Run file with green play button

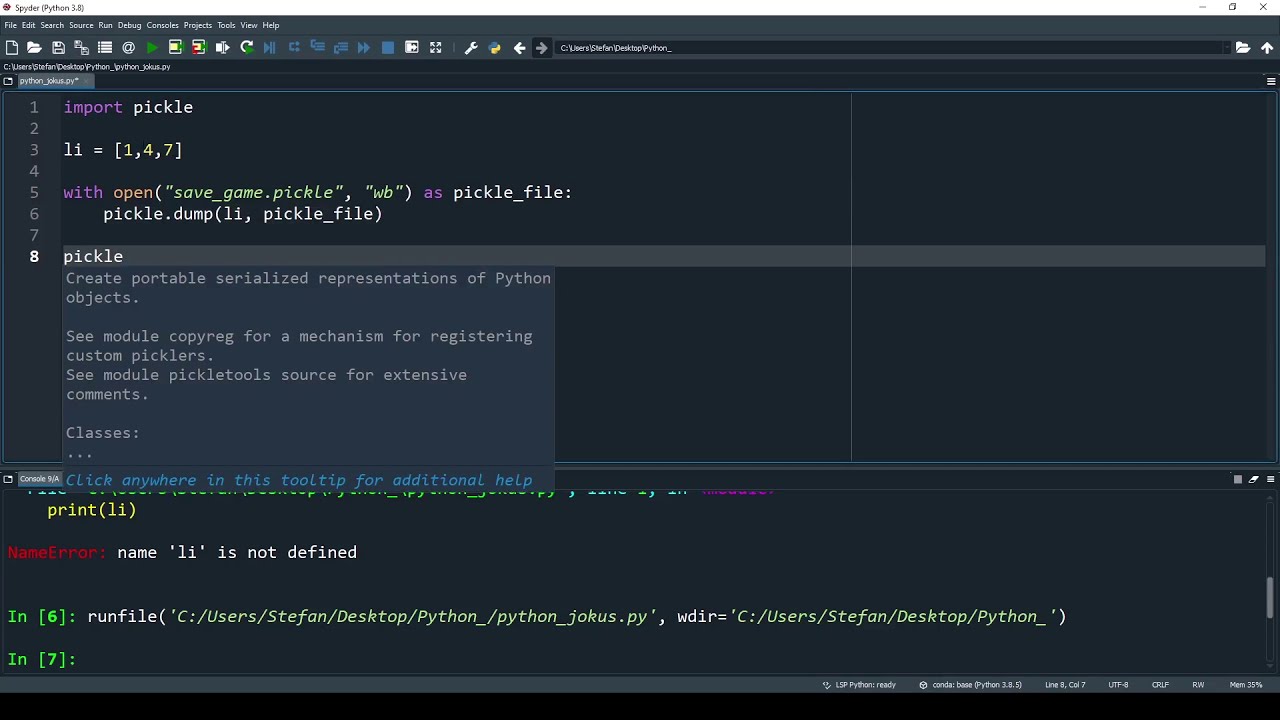152,47
